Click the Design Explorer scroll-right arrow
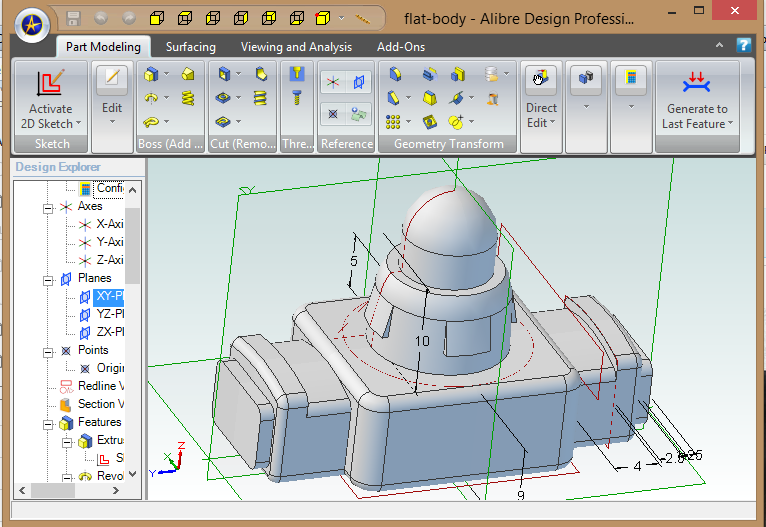The width and height of the screenshot is (766, 527). (115, 490)
